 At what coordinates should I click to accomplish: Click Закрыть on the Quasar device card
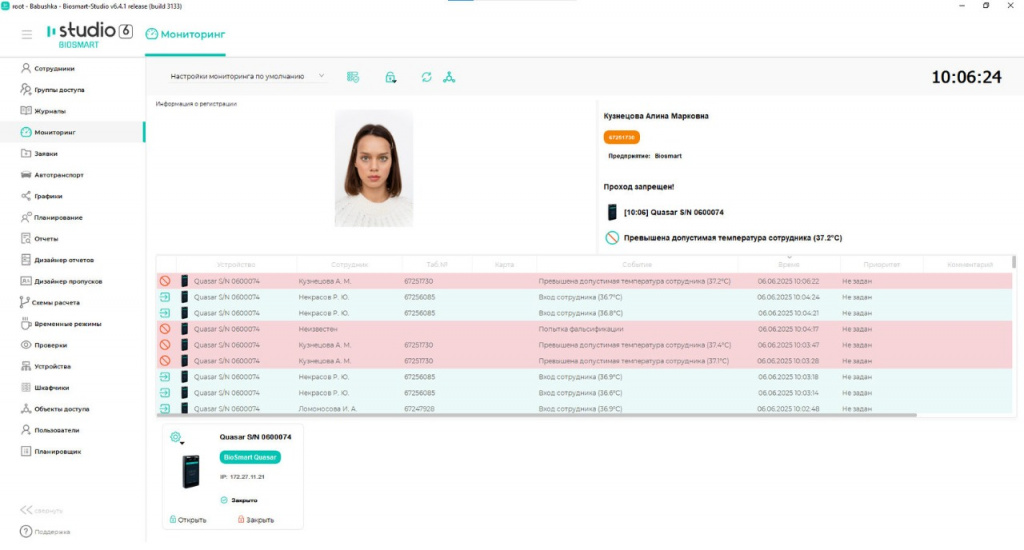point(255,520)
